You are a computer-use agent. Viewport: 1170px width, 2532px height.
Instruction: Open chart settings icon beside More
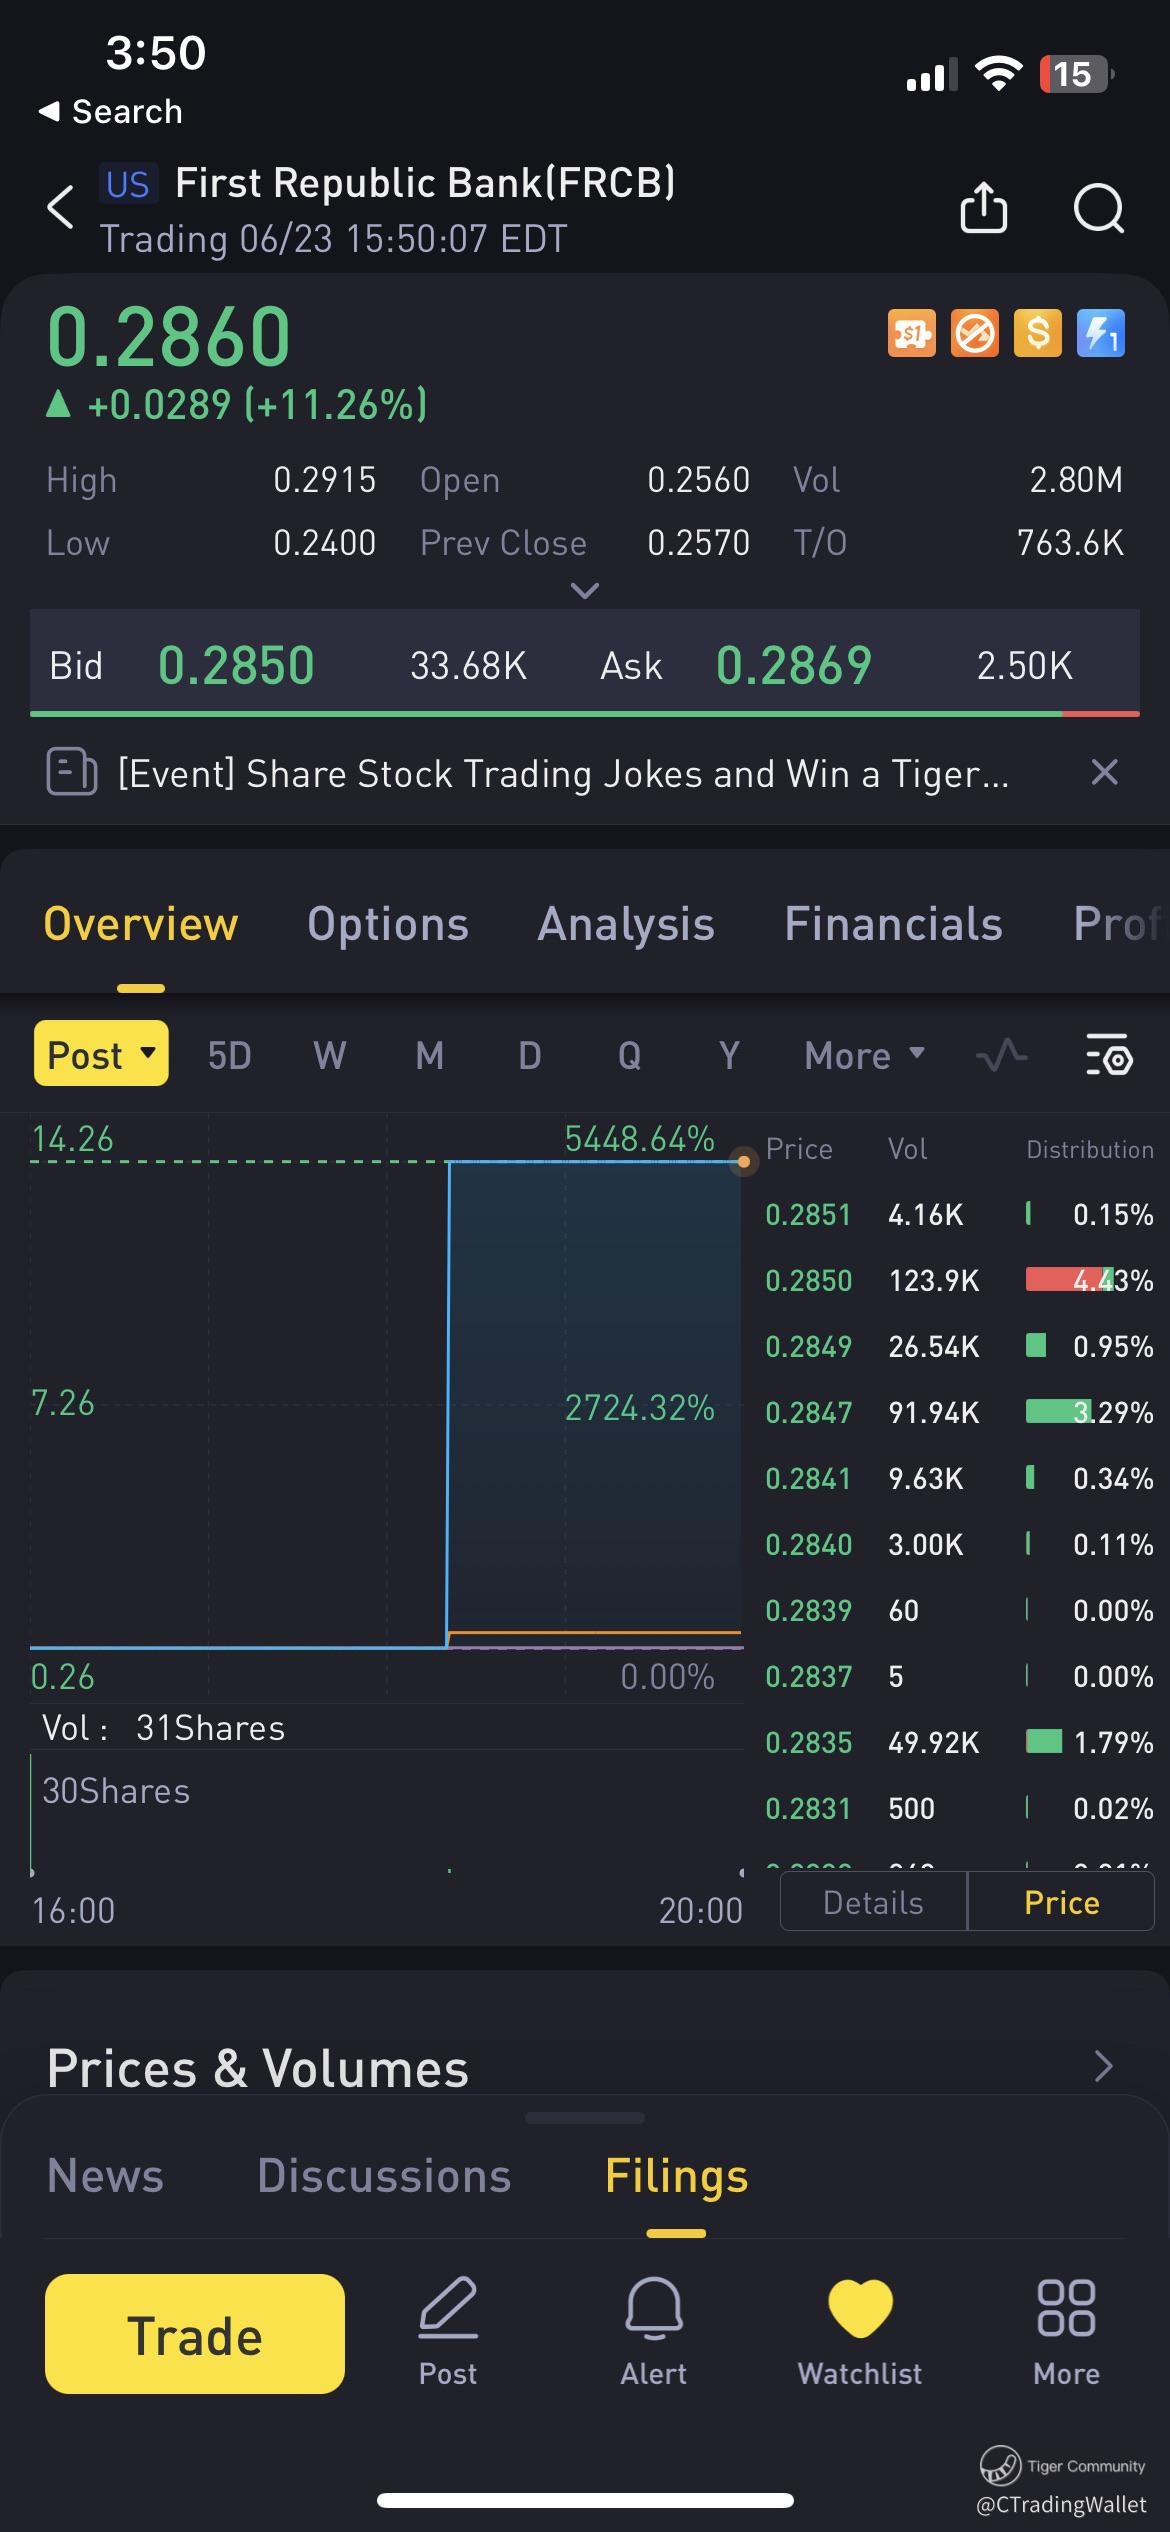coord(1108,1055)
